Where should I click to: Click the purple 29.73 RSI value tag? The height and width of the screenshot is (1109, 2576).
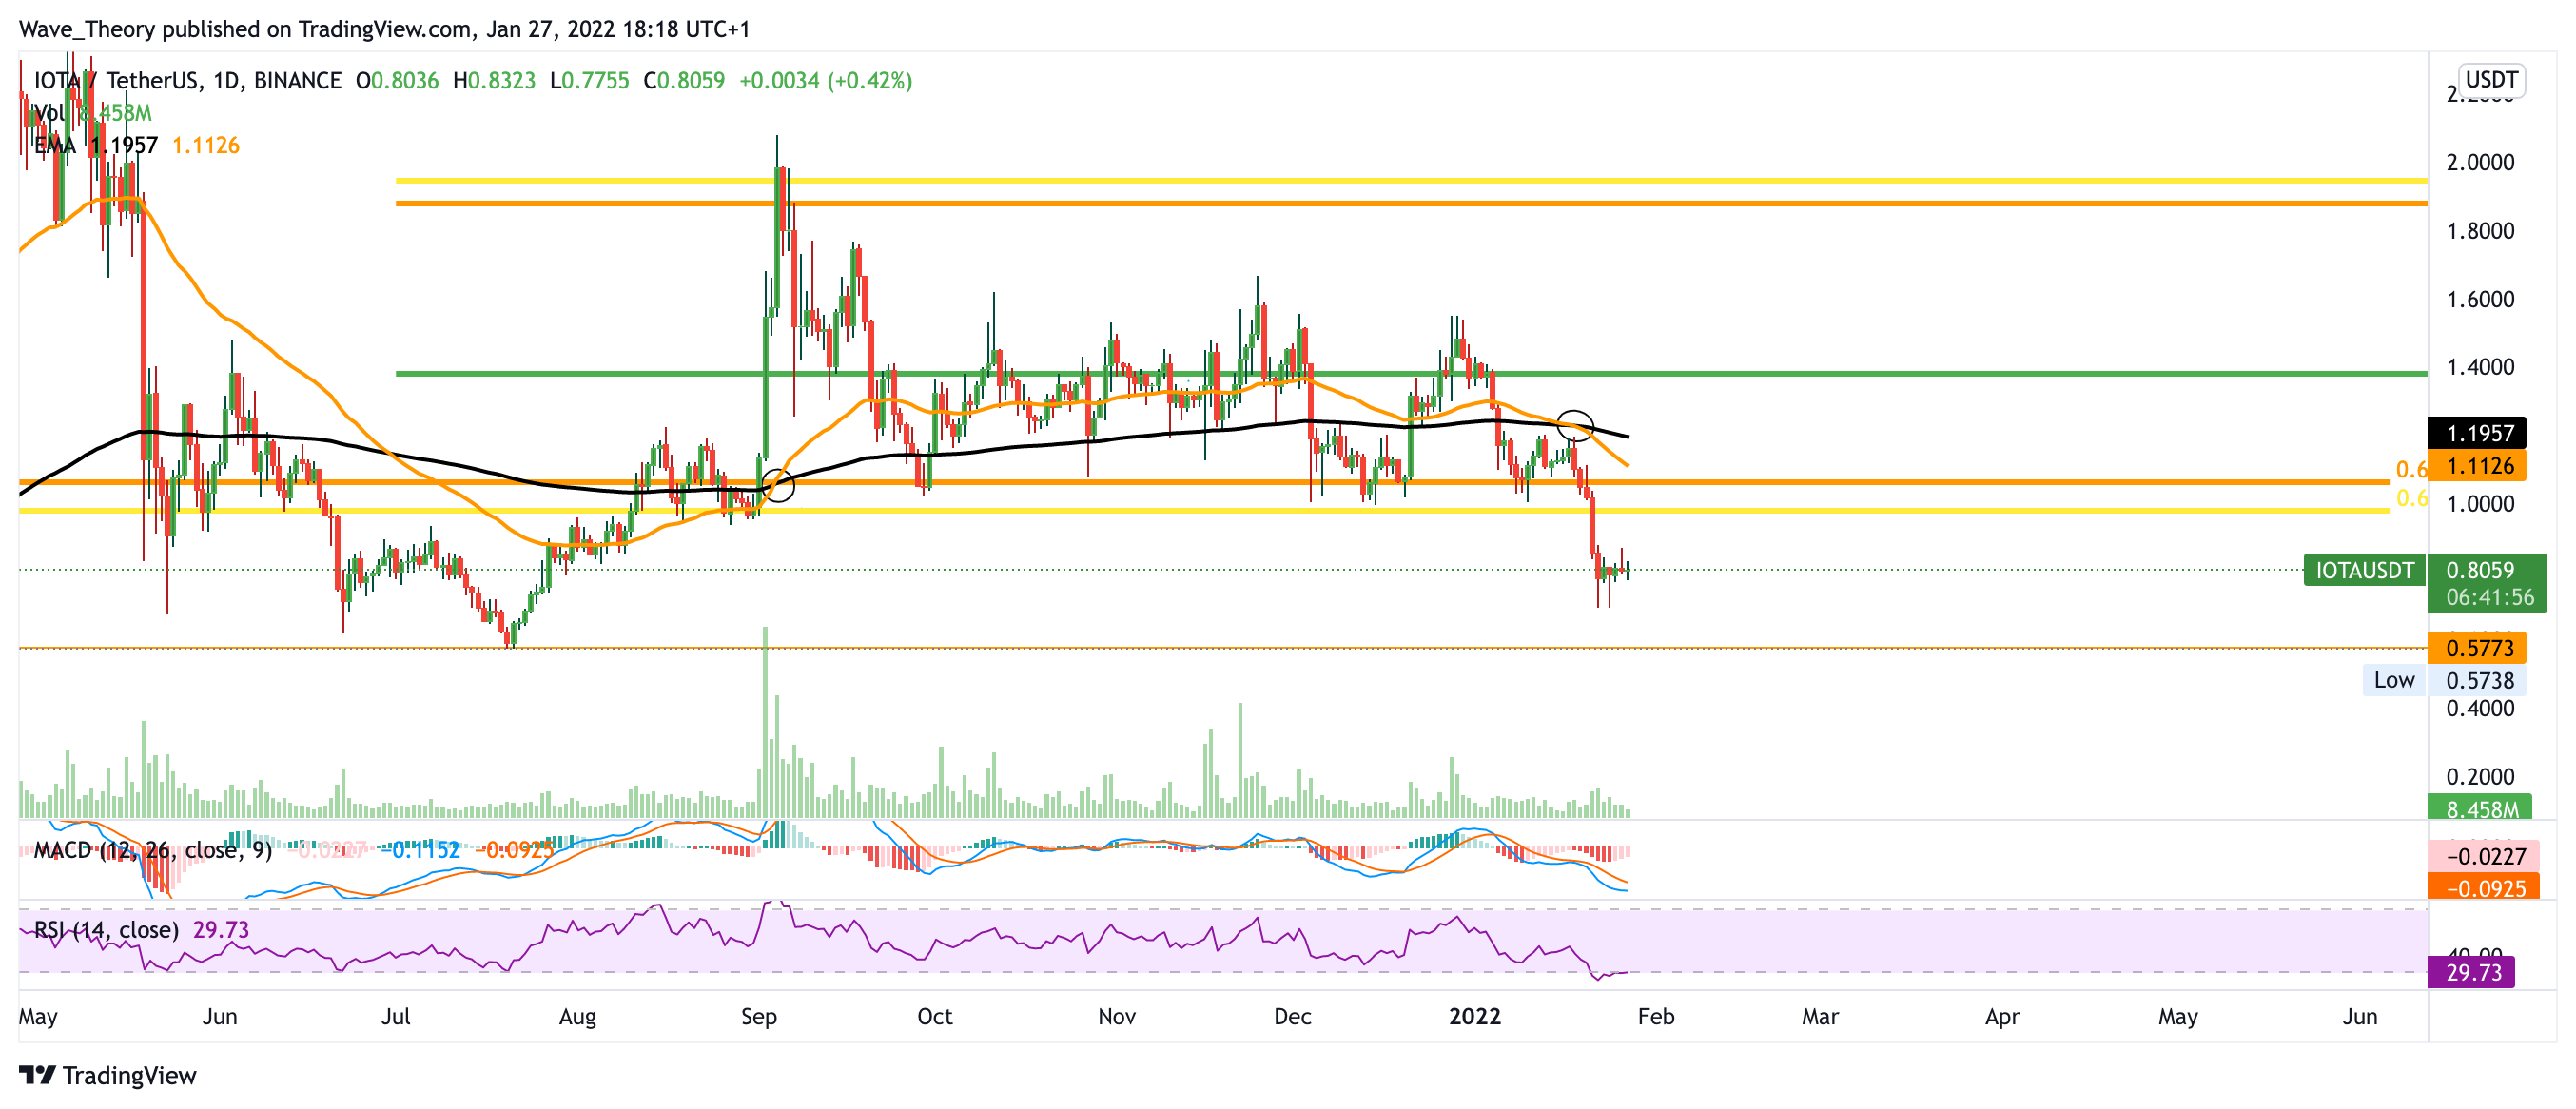click(2472, 972)
